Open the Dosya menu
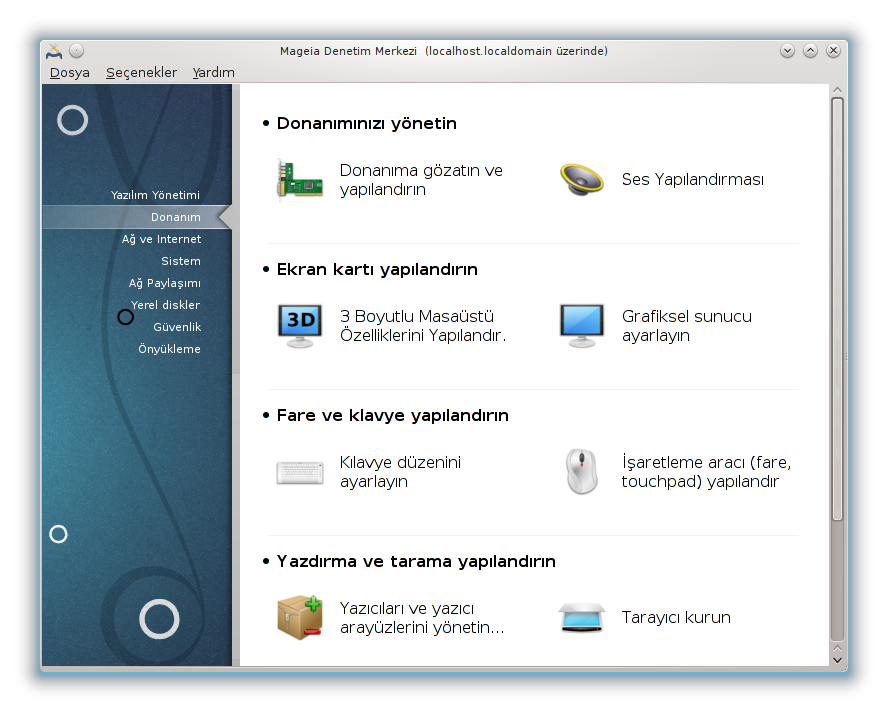 point(70,73)
